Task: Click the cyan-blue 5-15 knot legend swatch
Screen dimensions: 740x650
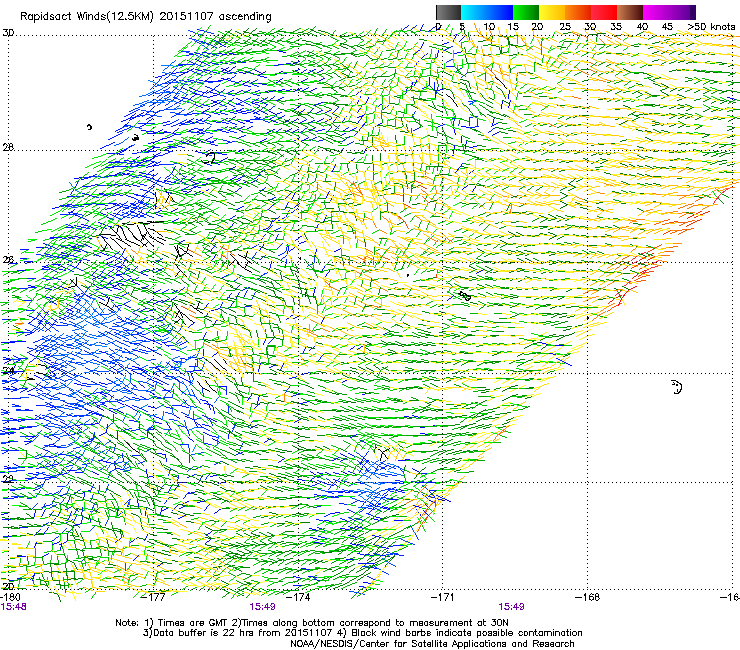Action: [487, 12]
